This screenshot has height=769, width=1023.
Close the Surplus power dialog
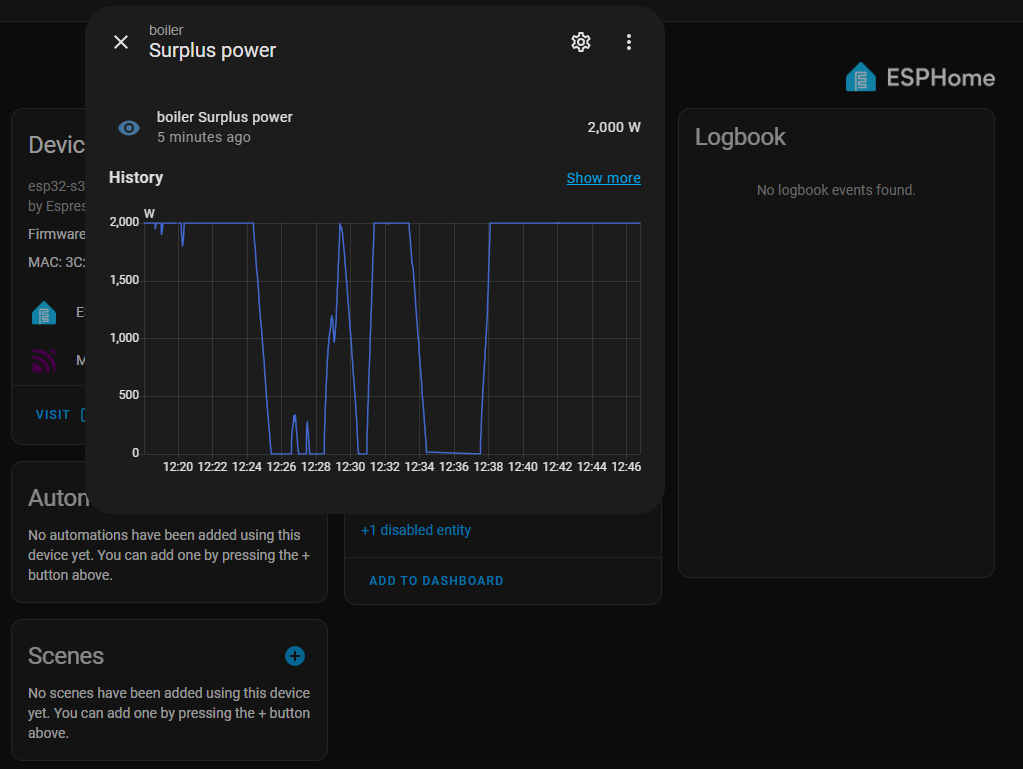pyautogui.click(x=121, y=42)
